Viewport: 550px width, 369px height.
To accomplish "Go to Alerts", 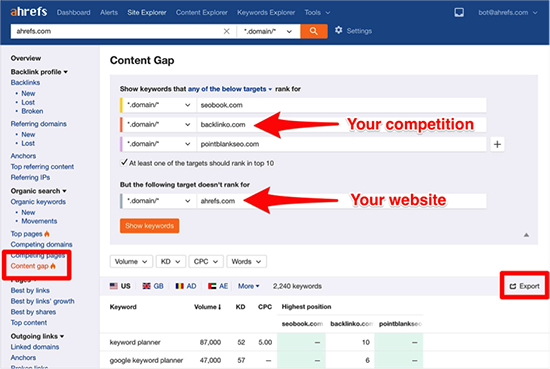I will click(x=109, y=13).
